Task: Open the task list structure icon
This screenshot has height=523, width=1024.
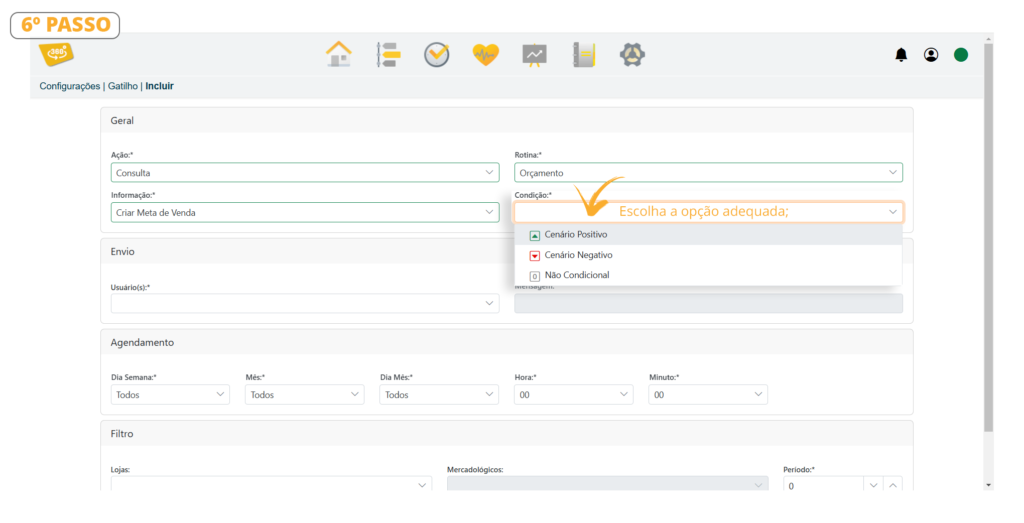Action: (388, 54)
